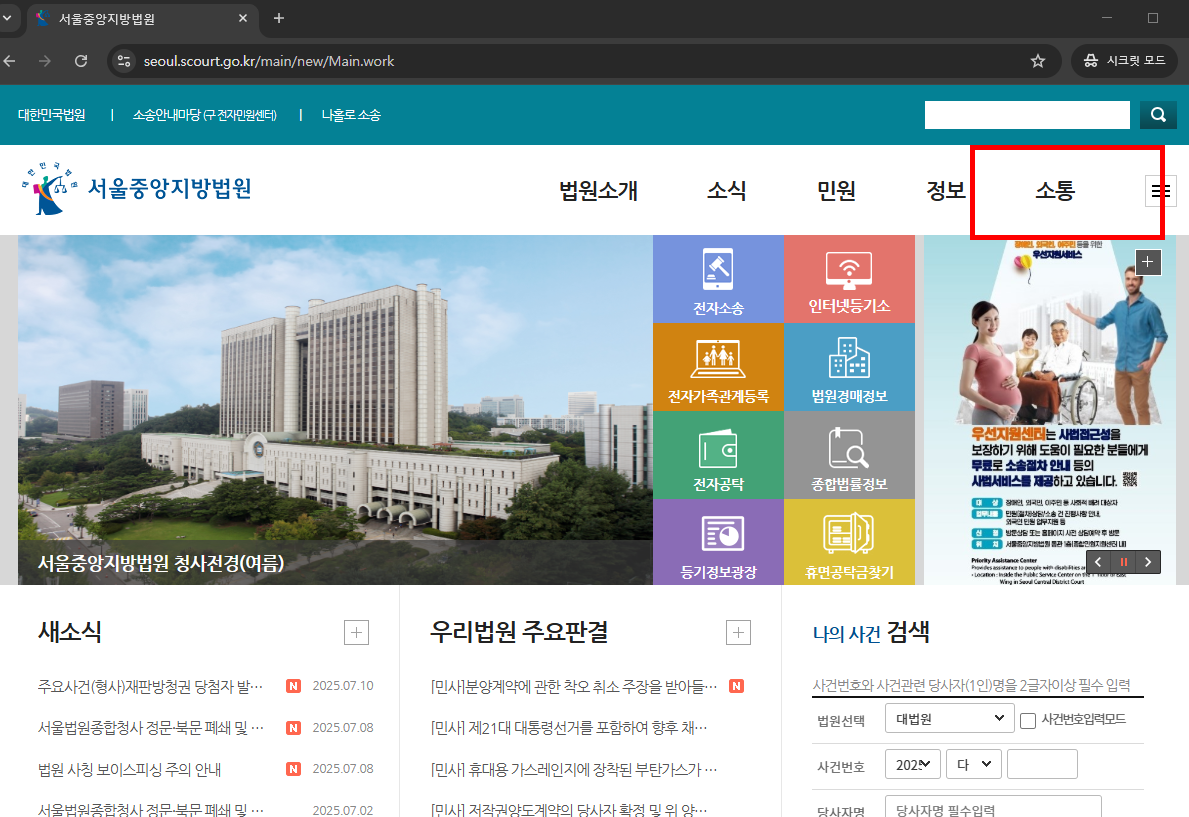Click the 청사전경(여름) main photo

pyautogui.click(x=335, y=410)
